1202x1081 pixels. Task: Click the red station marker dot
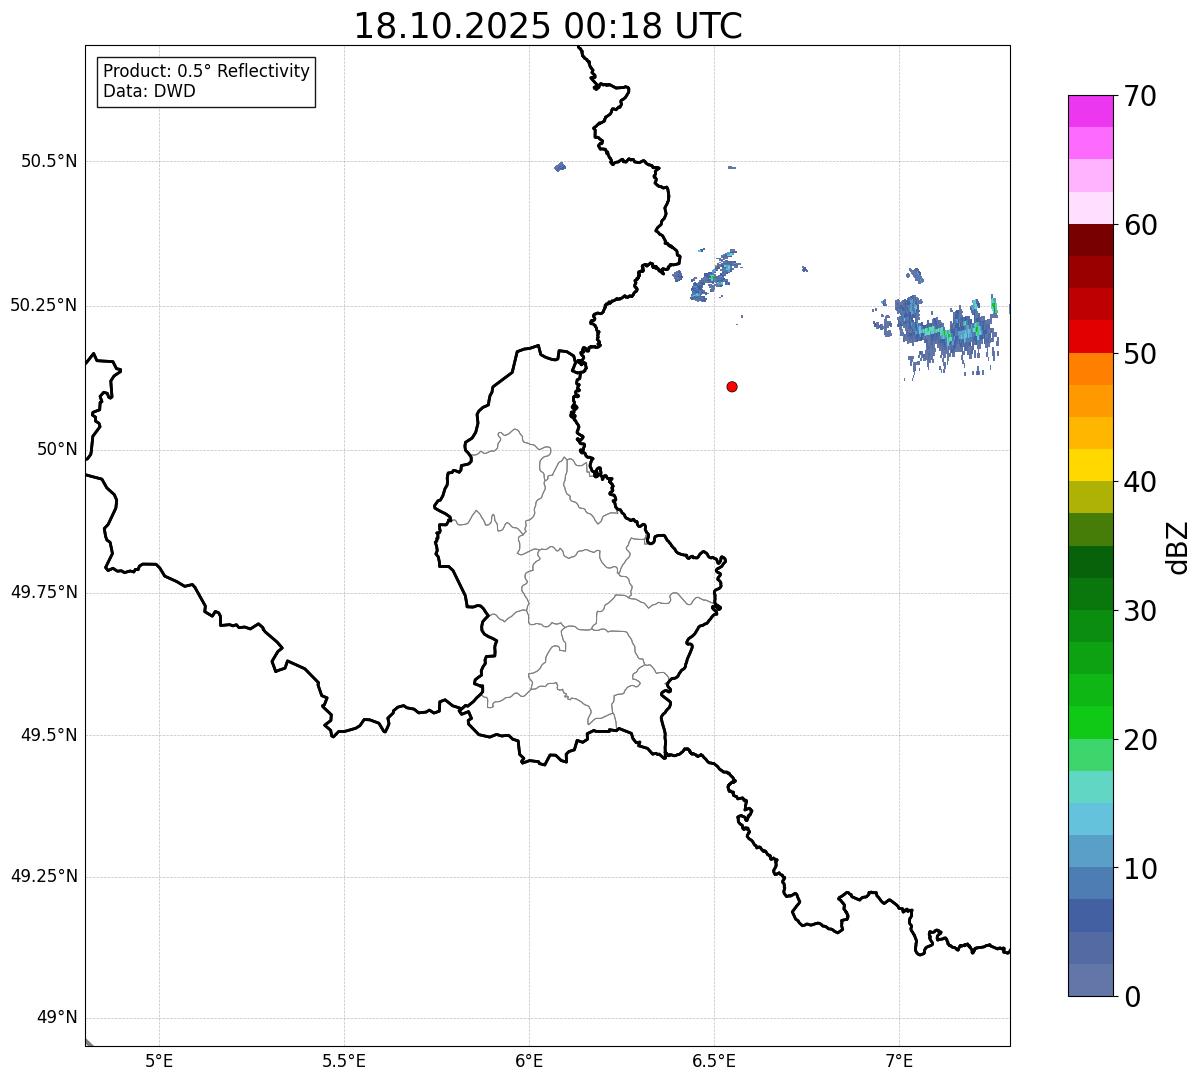tap(732, 386)
